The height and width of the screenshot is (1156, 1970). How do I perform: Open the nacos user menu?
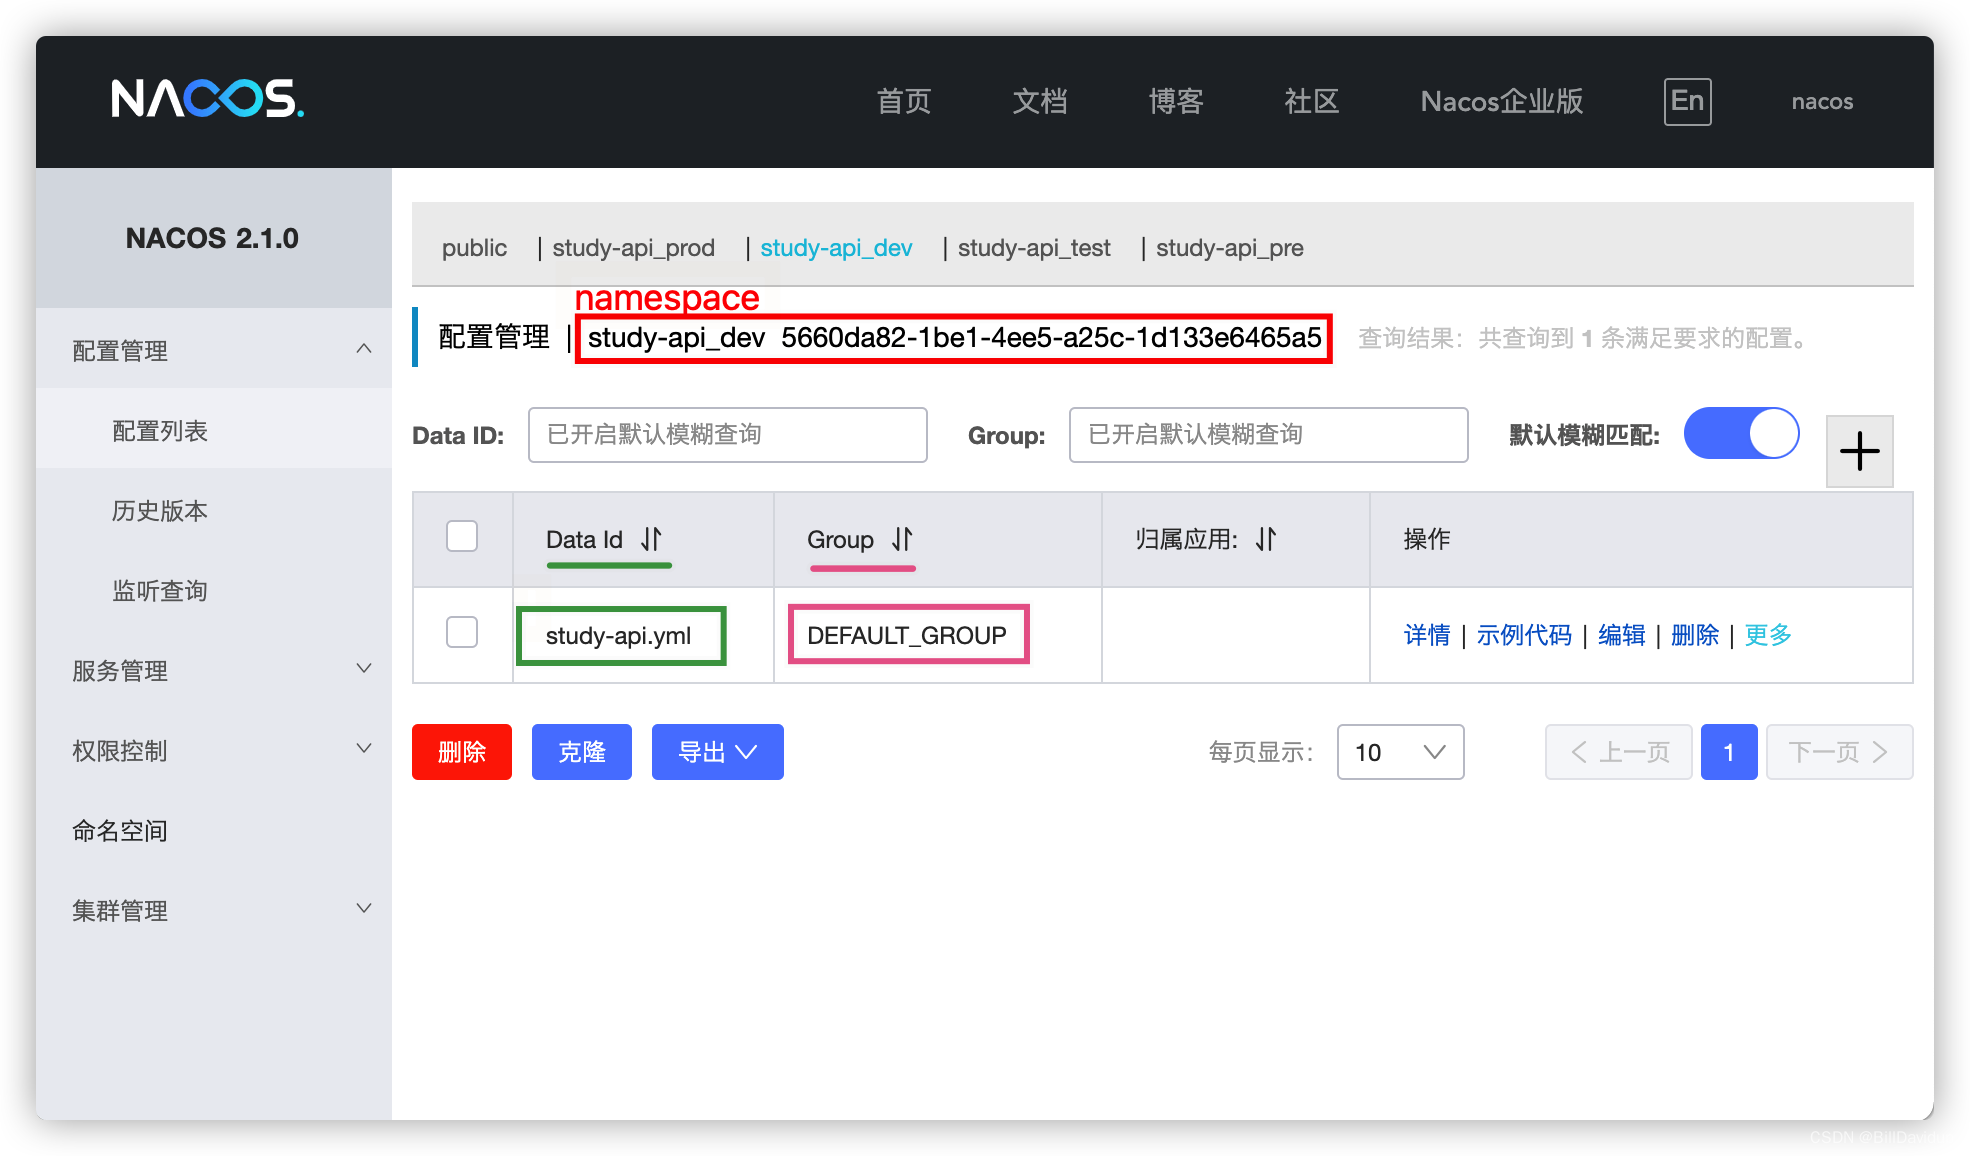(1822, 101)
